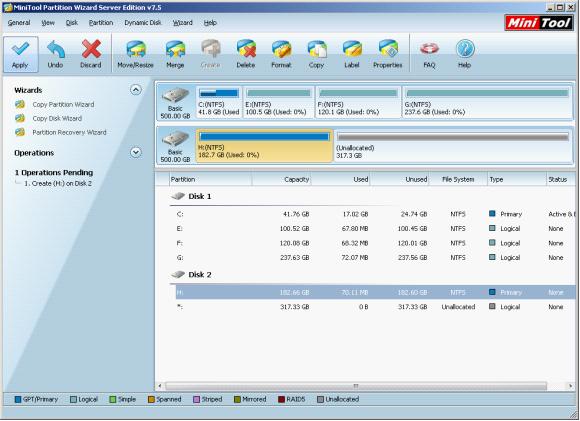
Task: Select C:(NTFS) block in disk map
Action: click(219, 102)
